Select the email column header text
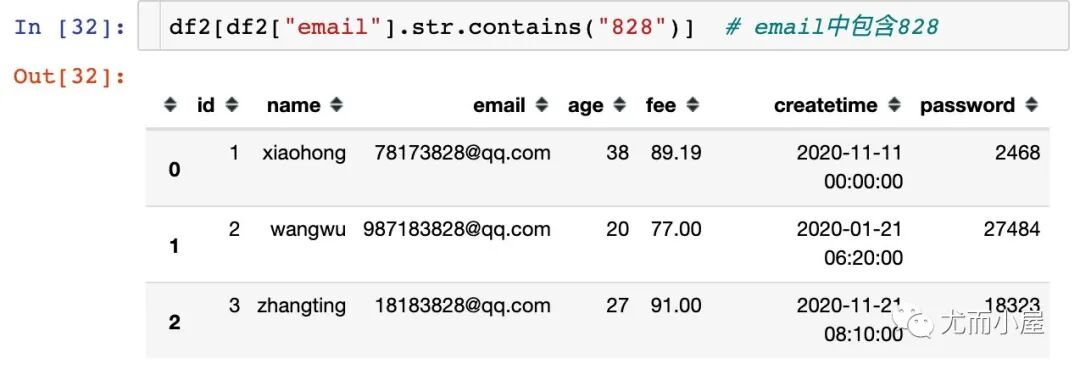This screenshot has width=1080, height=370. 499,105
